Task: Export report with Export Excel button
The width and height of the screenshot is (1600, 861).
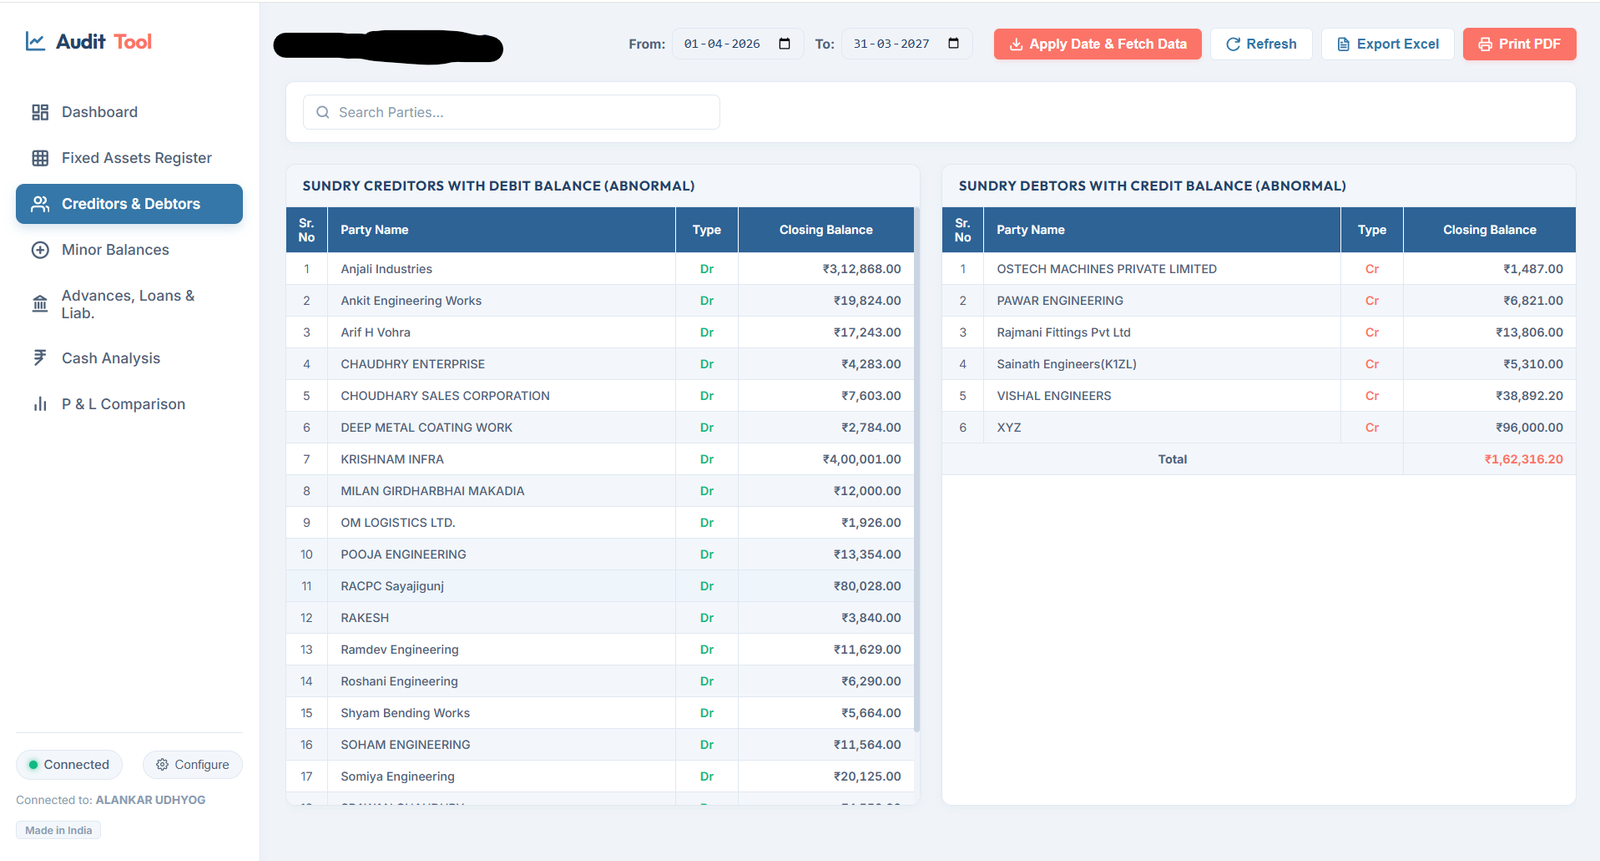Action: pyautogui.click(x=1387, y=44)
